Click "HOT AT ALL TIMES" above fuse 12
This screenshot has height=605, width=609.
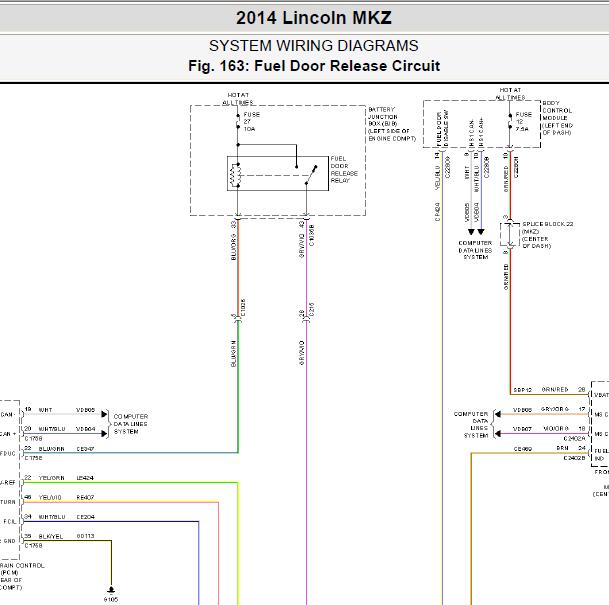point(510,94)
